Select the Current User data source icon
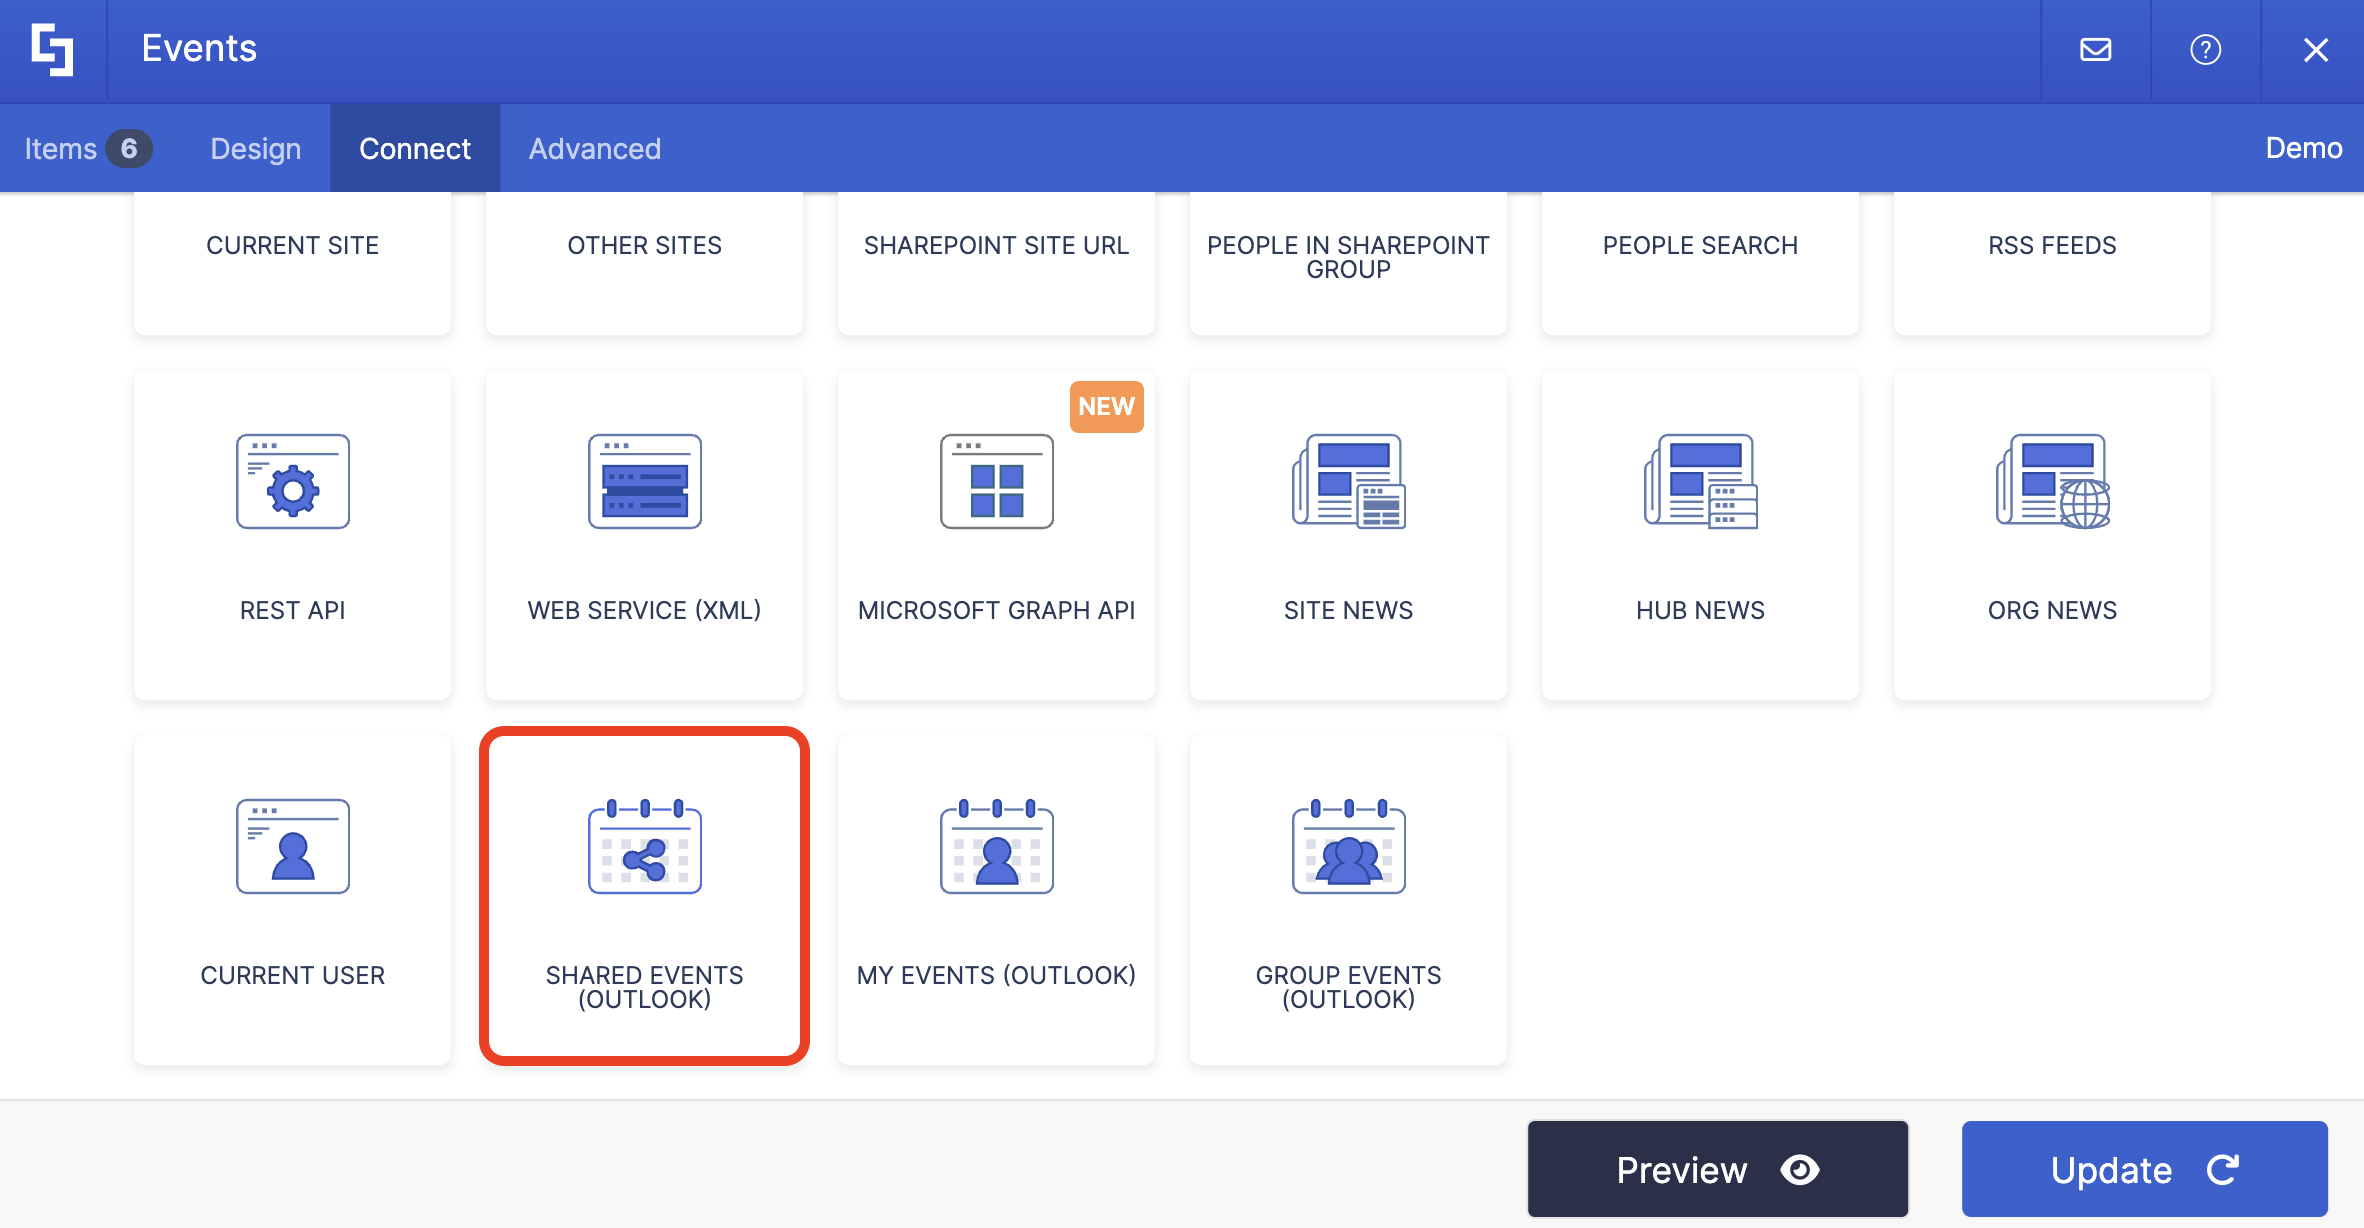Image resolution: width=2364 pixels, height=1228 pixels. pos(292,846)
